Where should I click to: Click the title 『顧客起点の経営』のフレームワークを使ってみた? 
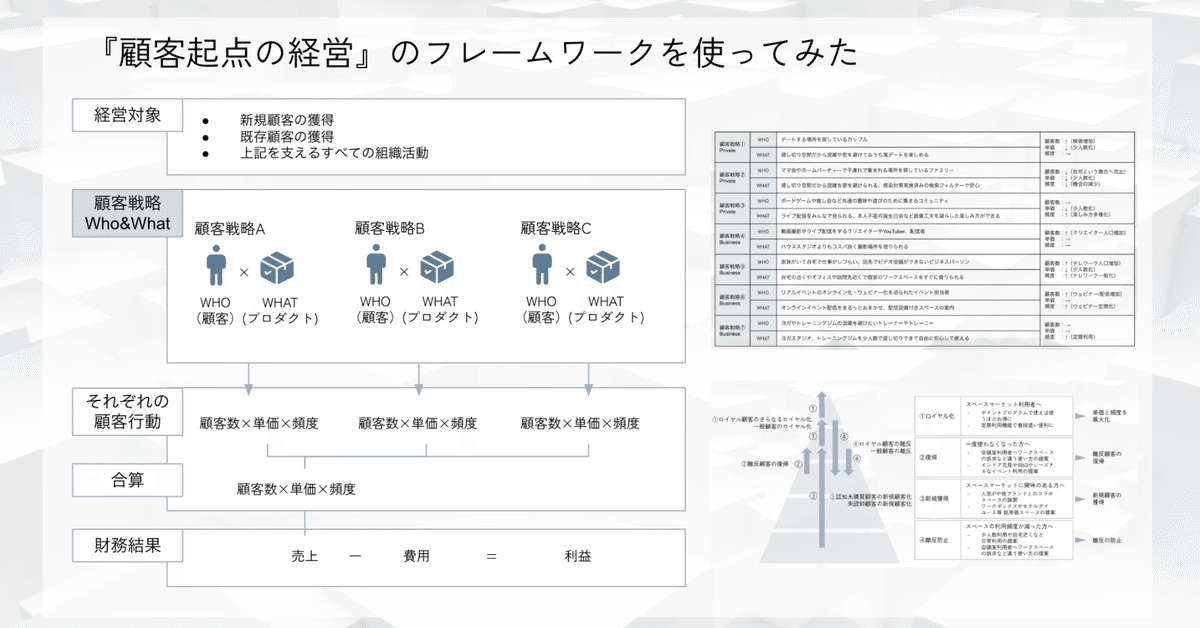[x=479, y=52]
